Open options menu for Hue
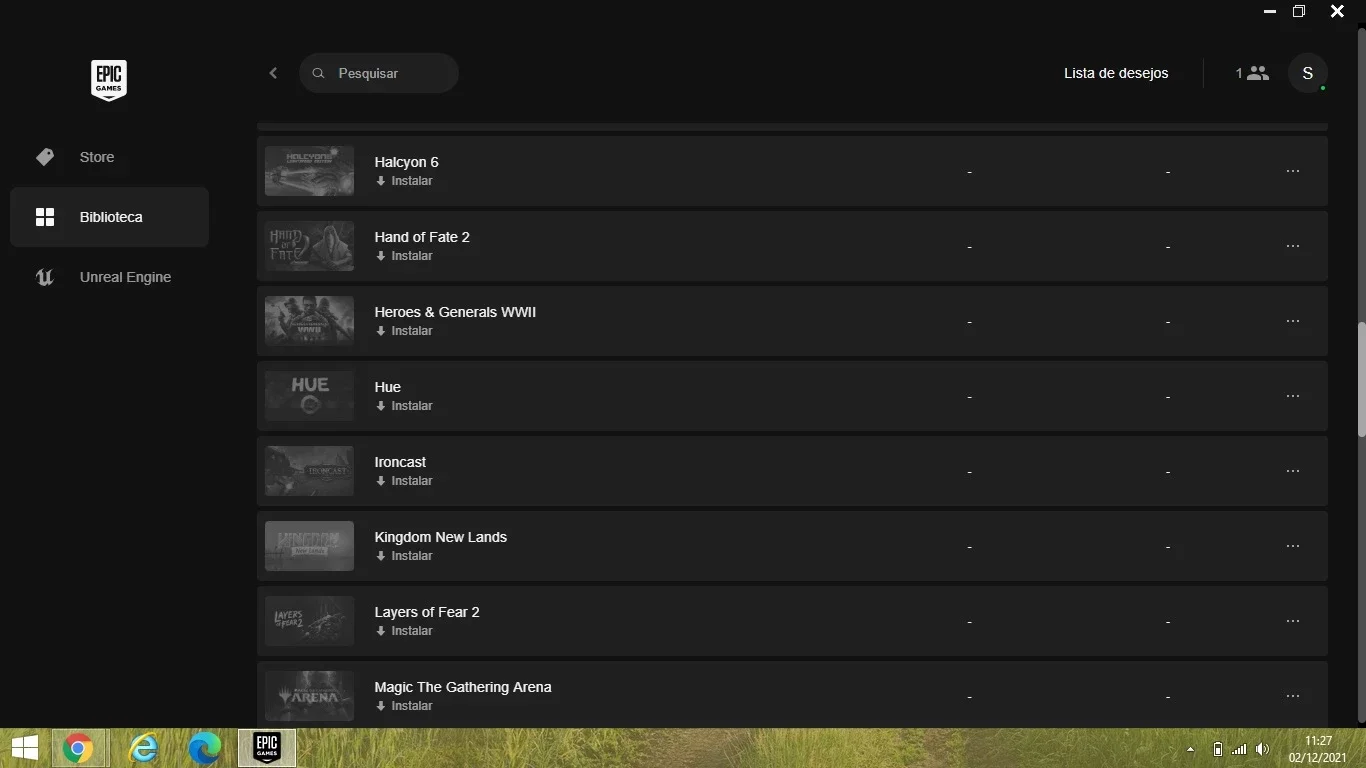 tap(1293, 396)
